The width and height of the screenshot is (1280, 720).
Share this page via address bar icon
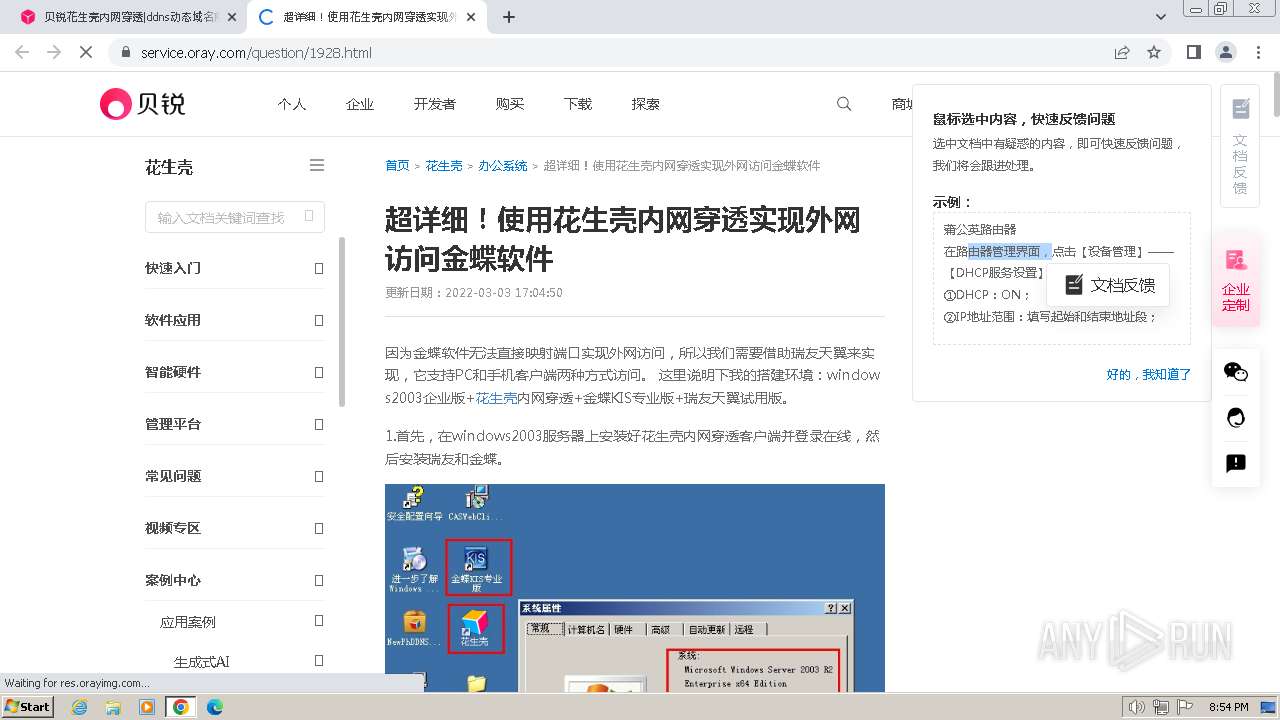tap(1122, 52)
